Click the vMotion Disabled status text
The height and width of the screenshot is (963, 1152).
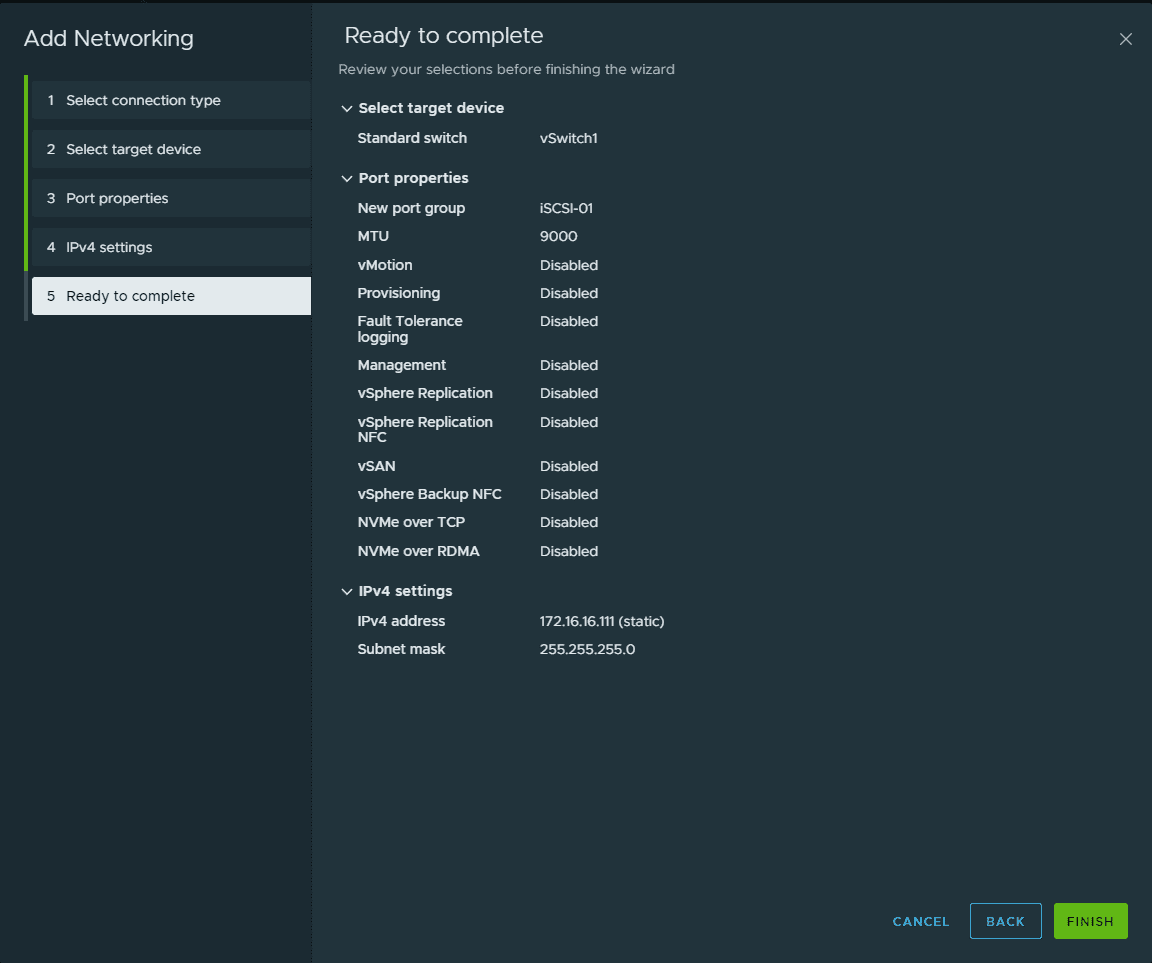point(568,265)
